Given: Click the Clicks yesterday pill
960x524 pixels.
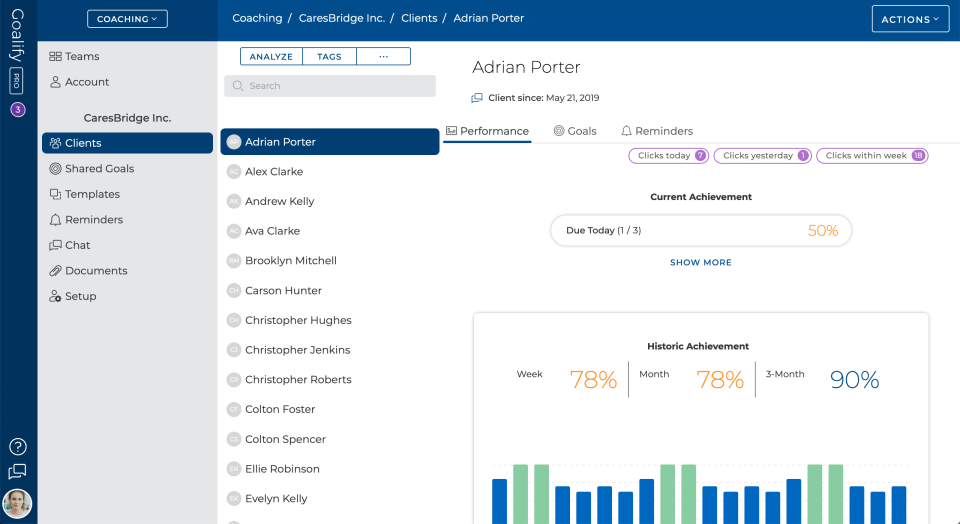Looking at the screenshot, I should coord(763,156).
